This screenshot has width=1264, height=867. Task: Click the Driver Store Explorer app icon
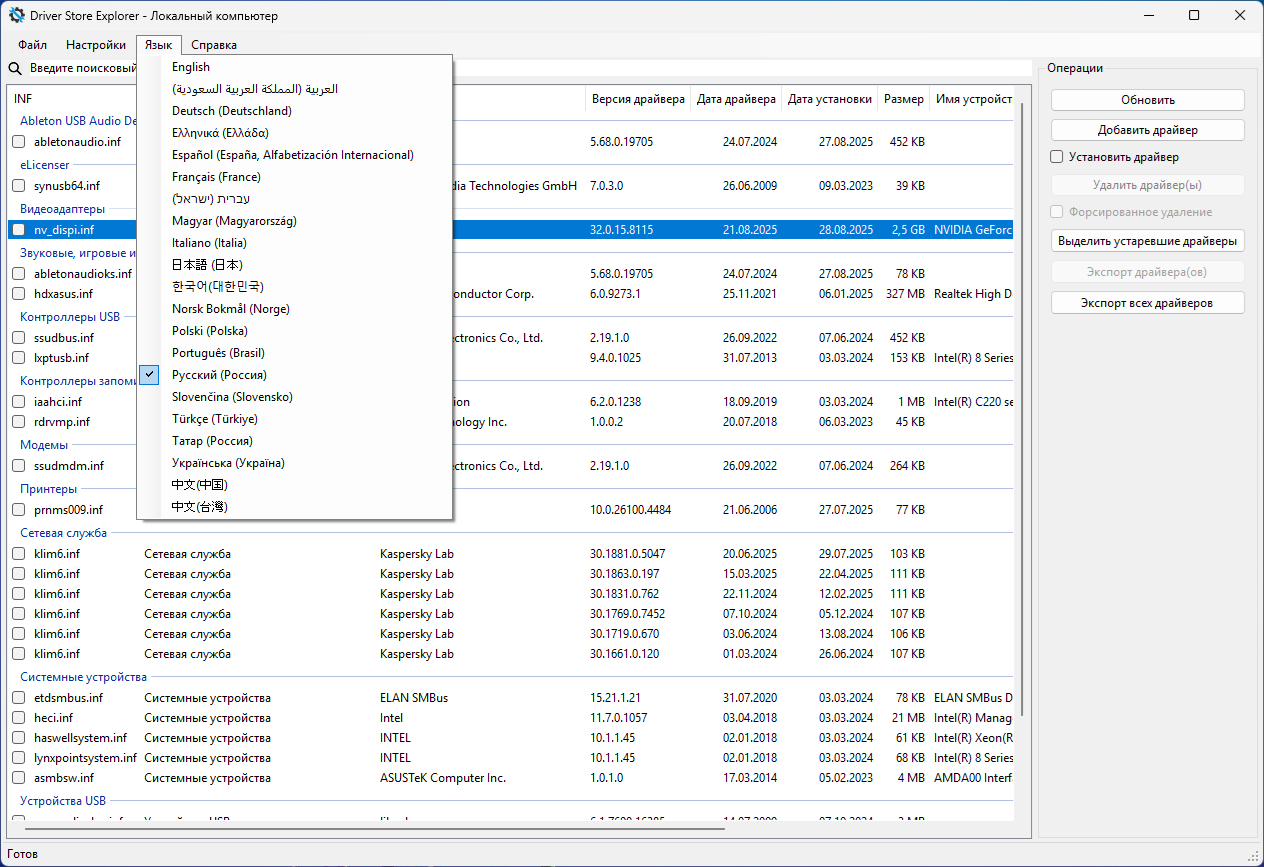(x=17, y=16)
